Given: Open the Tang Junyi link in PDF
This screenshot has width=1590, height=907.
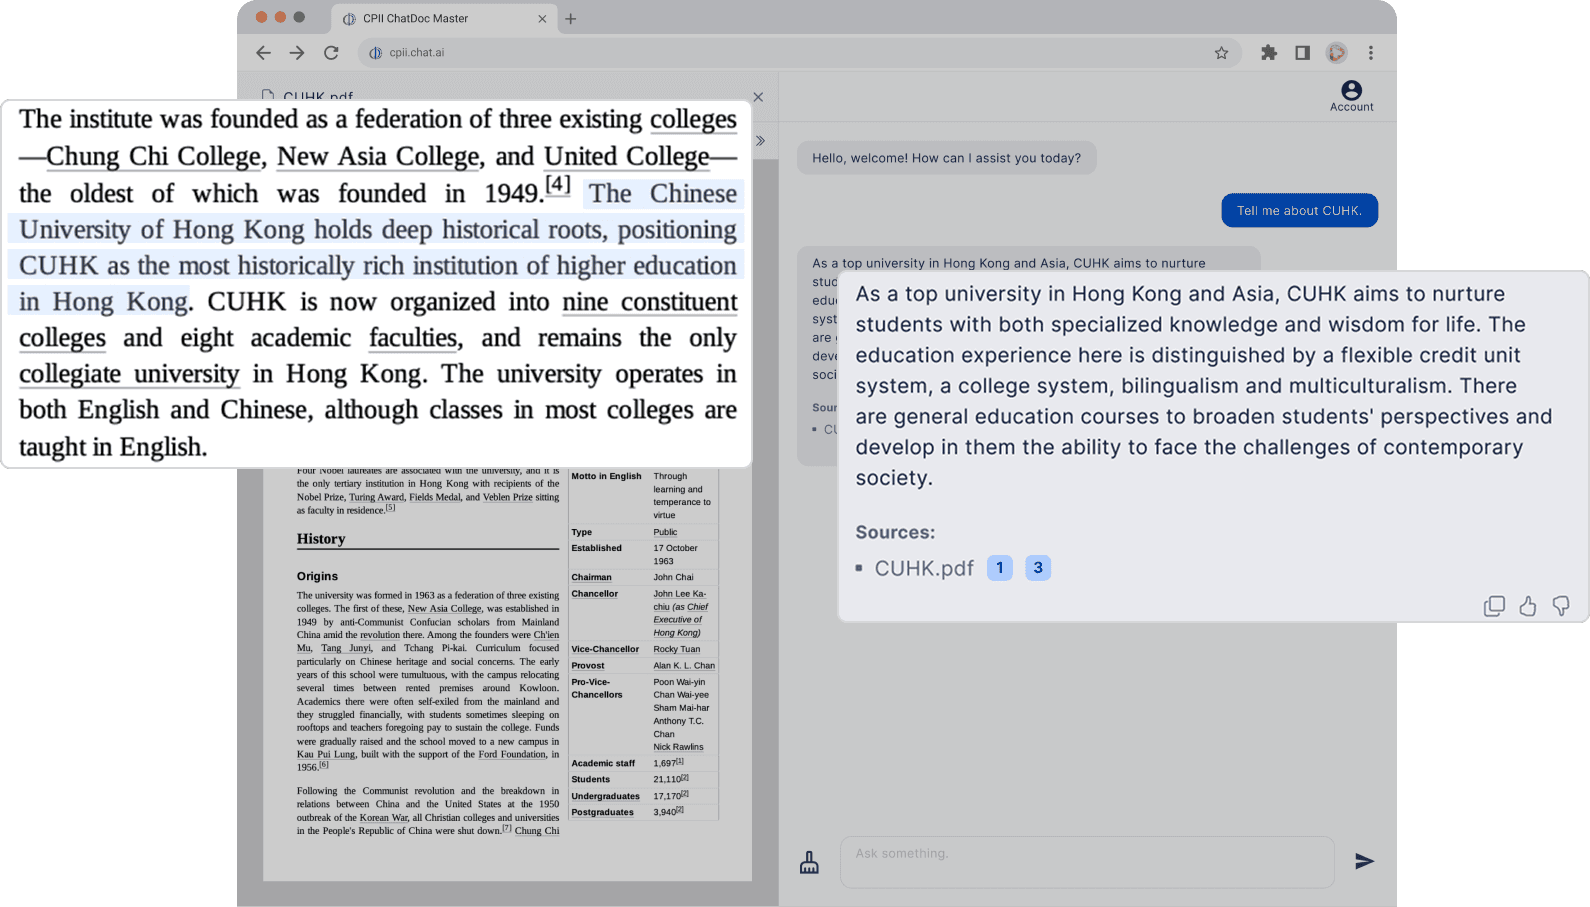Looking at the screenshot, I should click(x=346, y=648).
